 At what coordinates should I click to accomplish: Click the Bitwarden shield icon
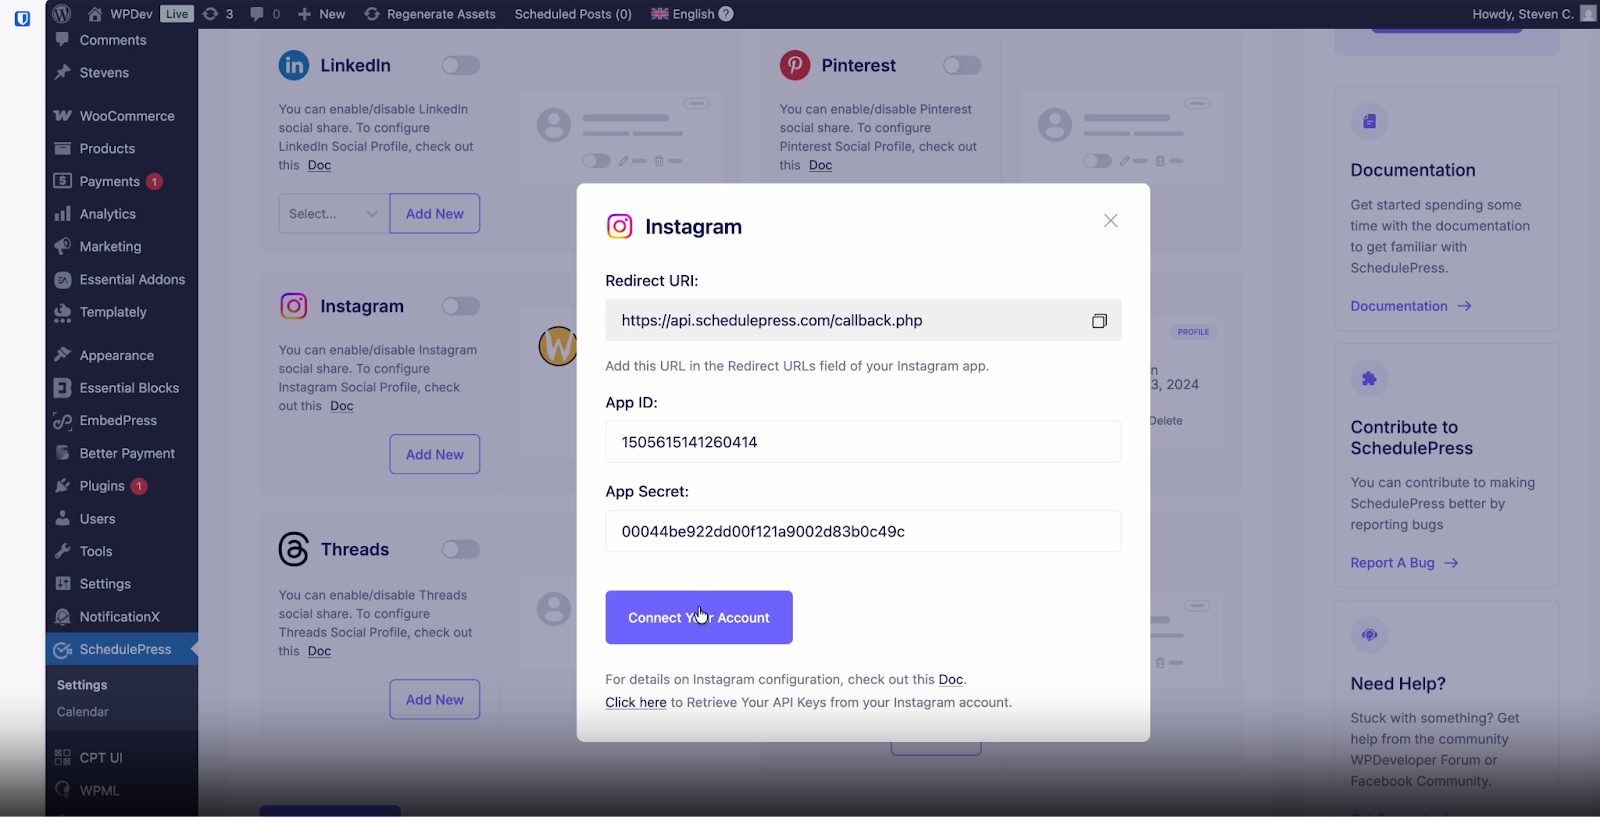click(22, 18)
